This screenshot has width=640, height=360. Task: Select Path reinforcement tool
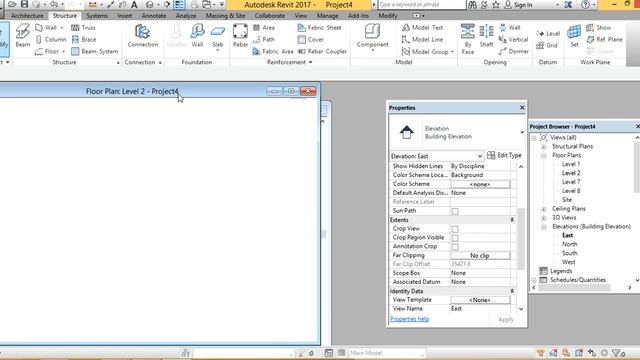(x=264, y=39)
